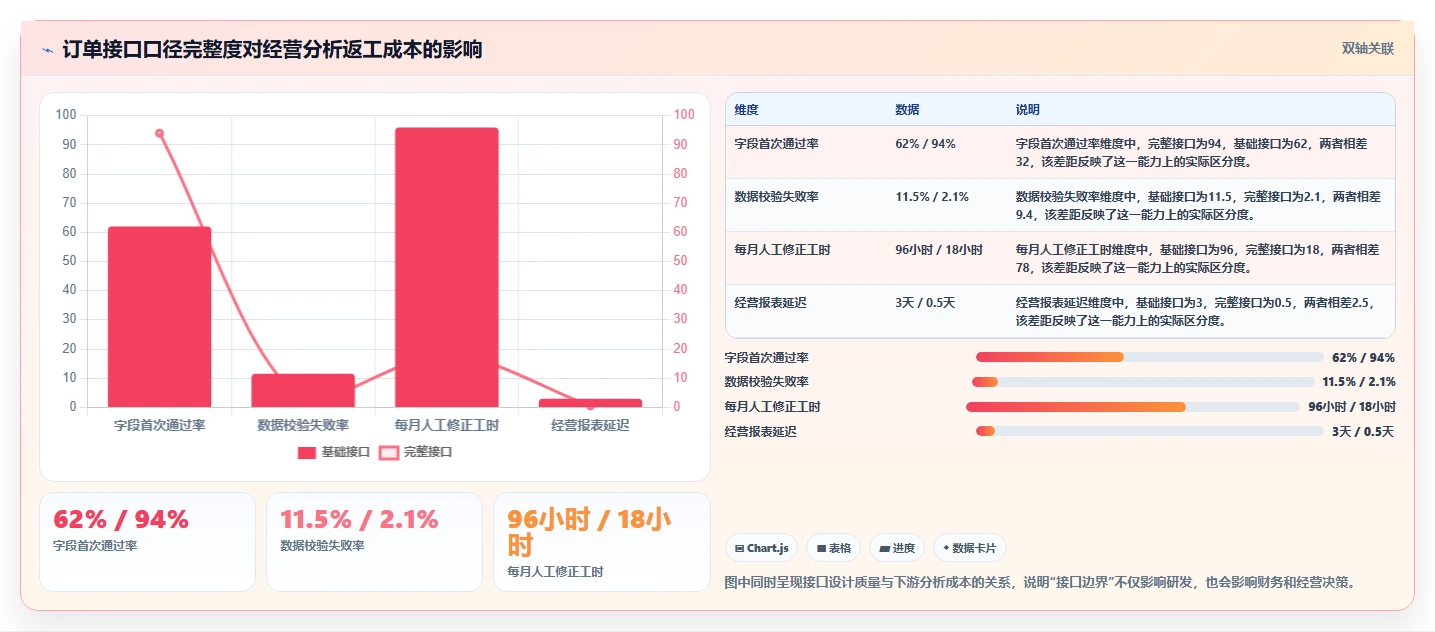Image resolution: width=1435 pixels, height=632 pixels.
Task: Click the 数据校验失败率 progress bar
Action: point(1143,382)
